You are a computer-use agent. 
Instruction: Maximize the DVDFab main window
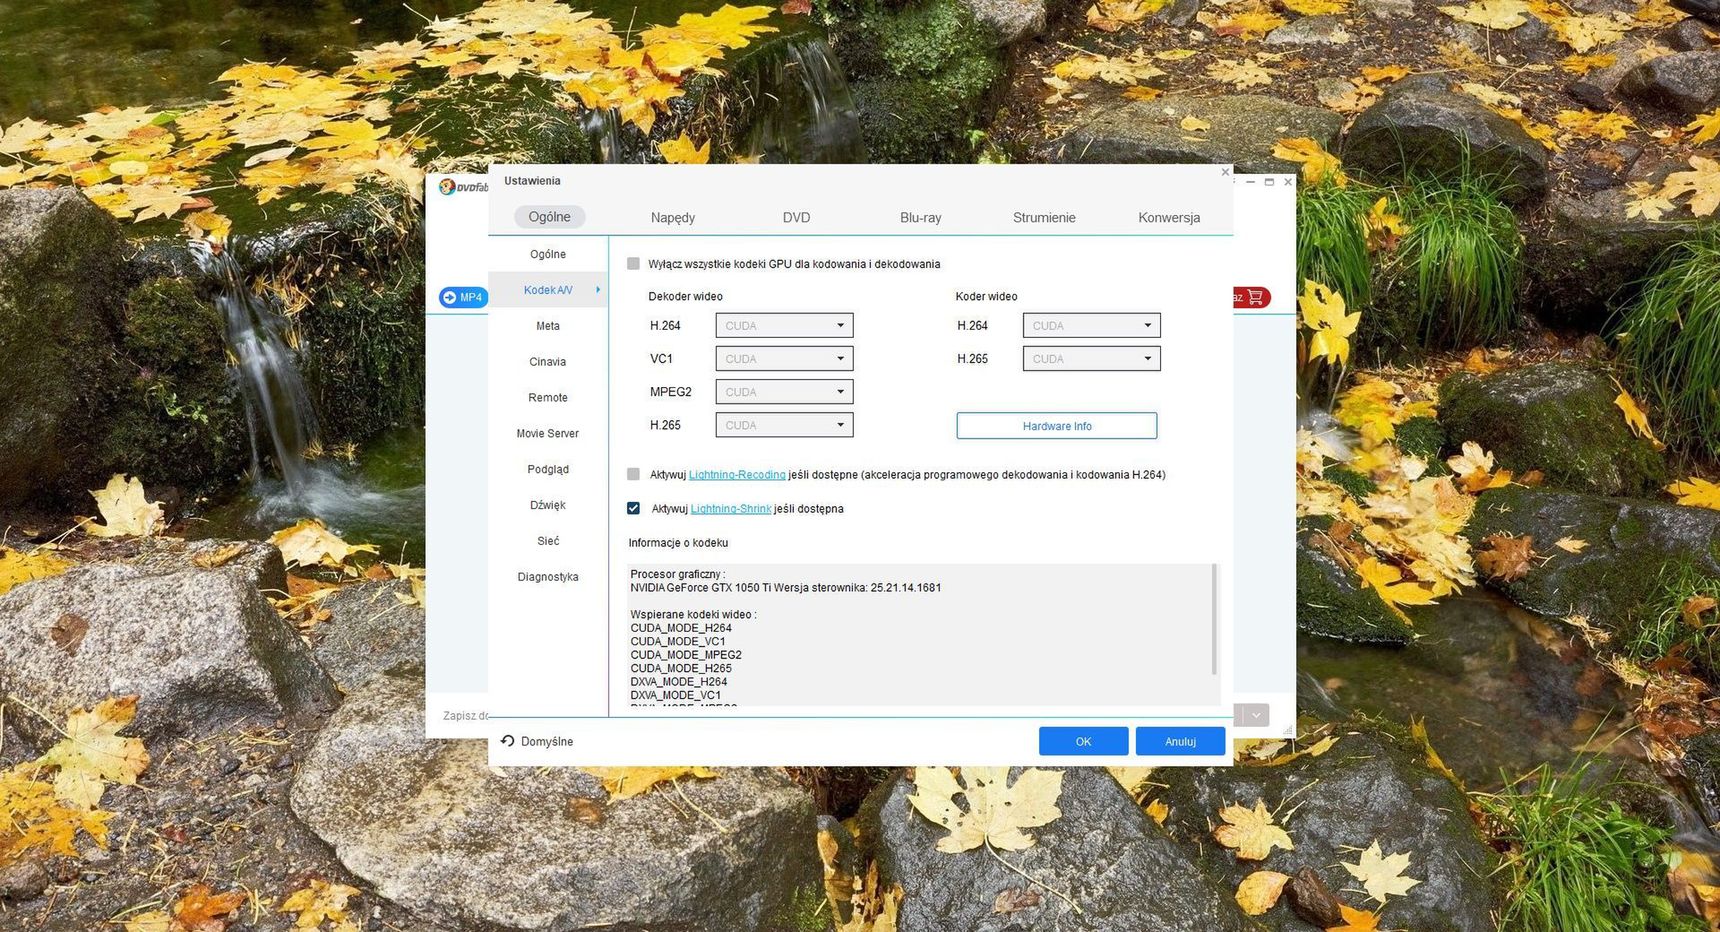coord(1269,182)
